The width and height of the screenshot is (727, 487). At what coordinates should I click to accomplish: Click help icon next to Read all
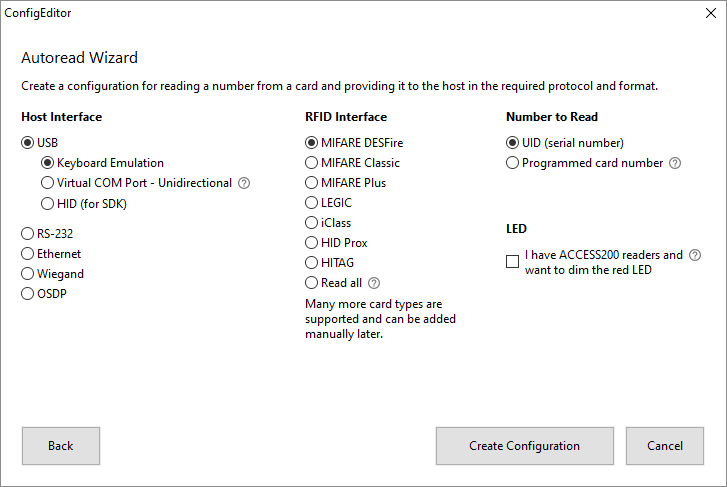tap(374, 283)
